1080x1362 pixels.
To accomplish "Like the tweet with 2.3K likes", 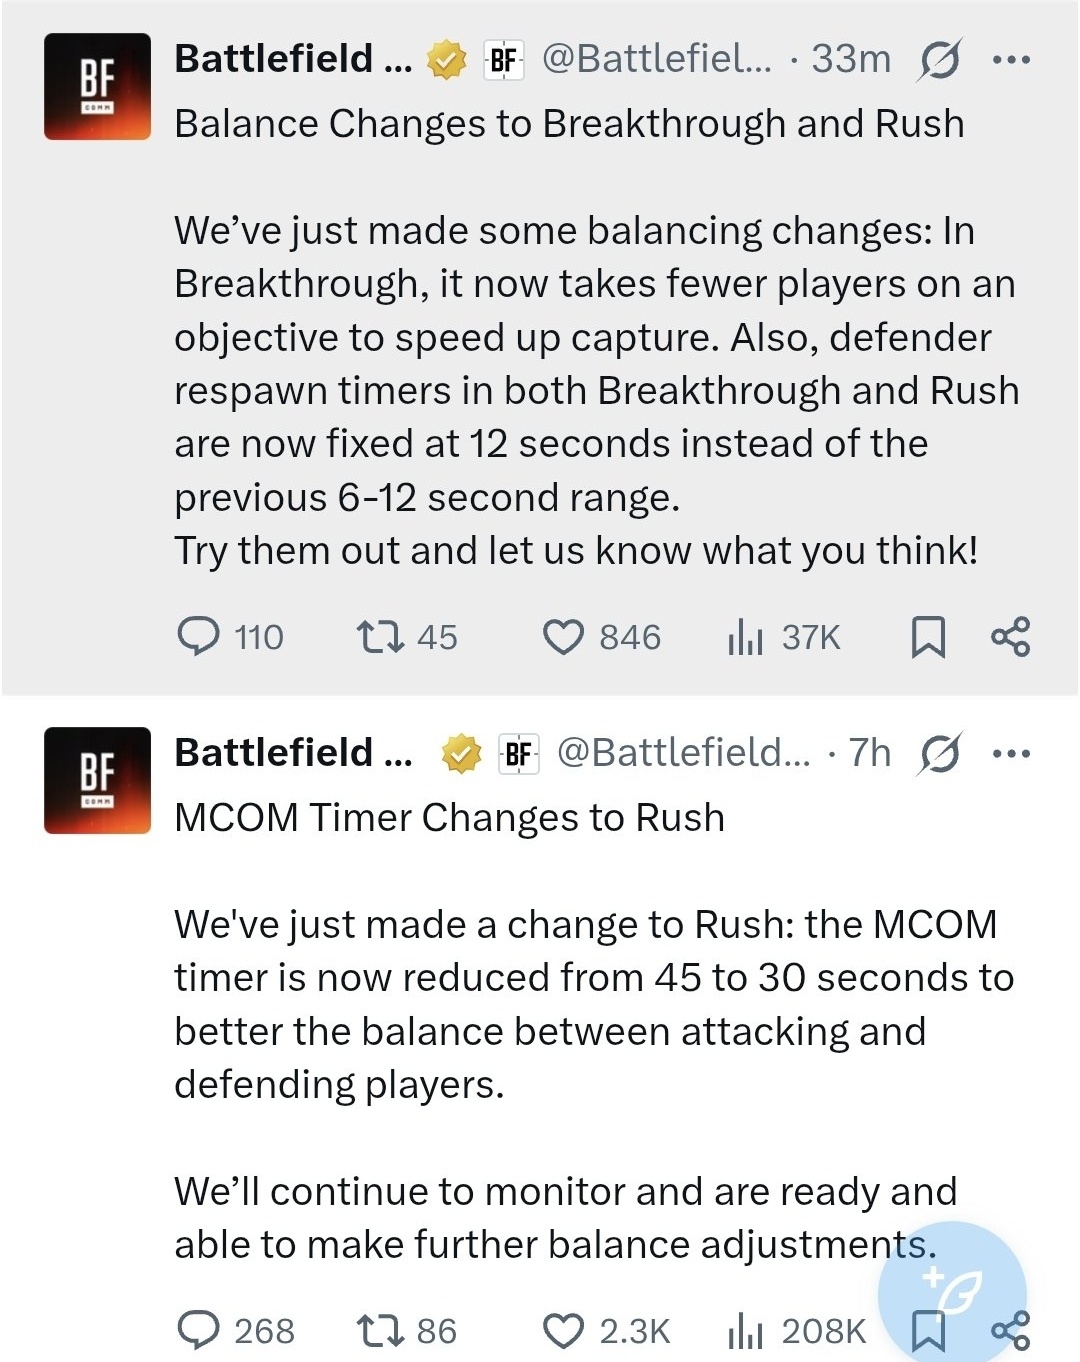I will click(606, 1330).
